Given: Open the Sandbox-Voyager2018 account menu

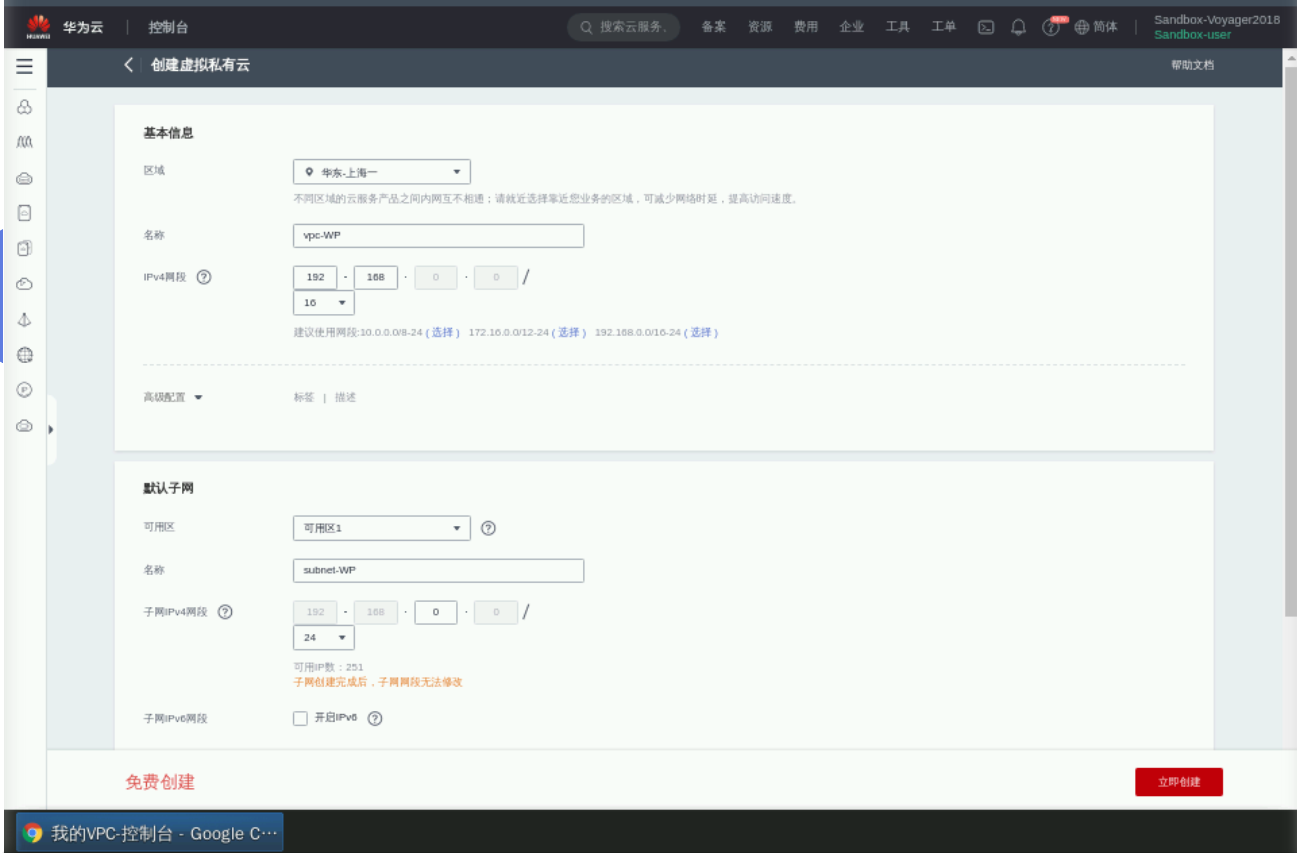Looking at the screenshot, I should click(x=1216, y=19).
